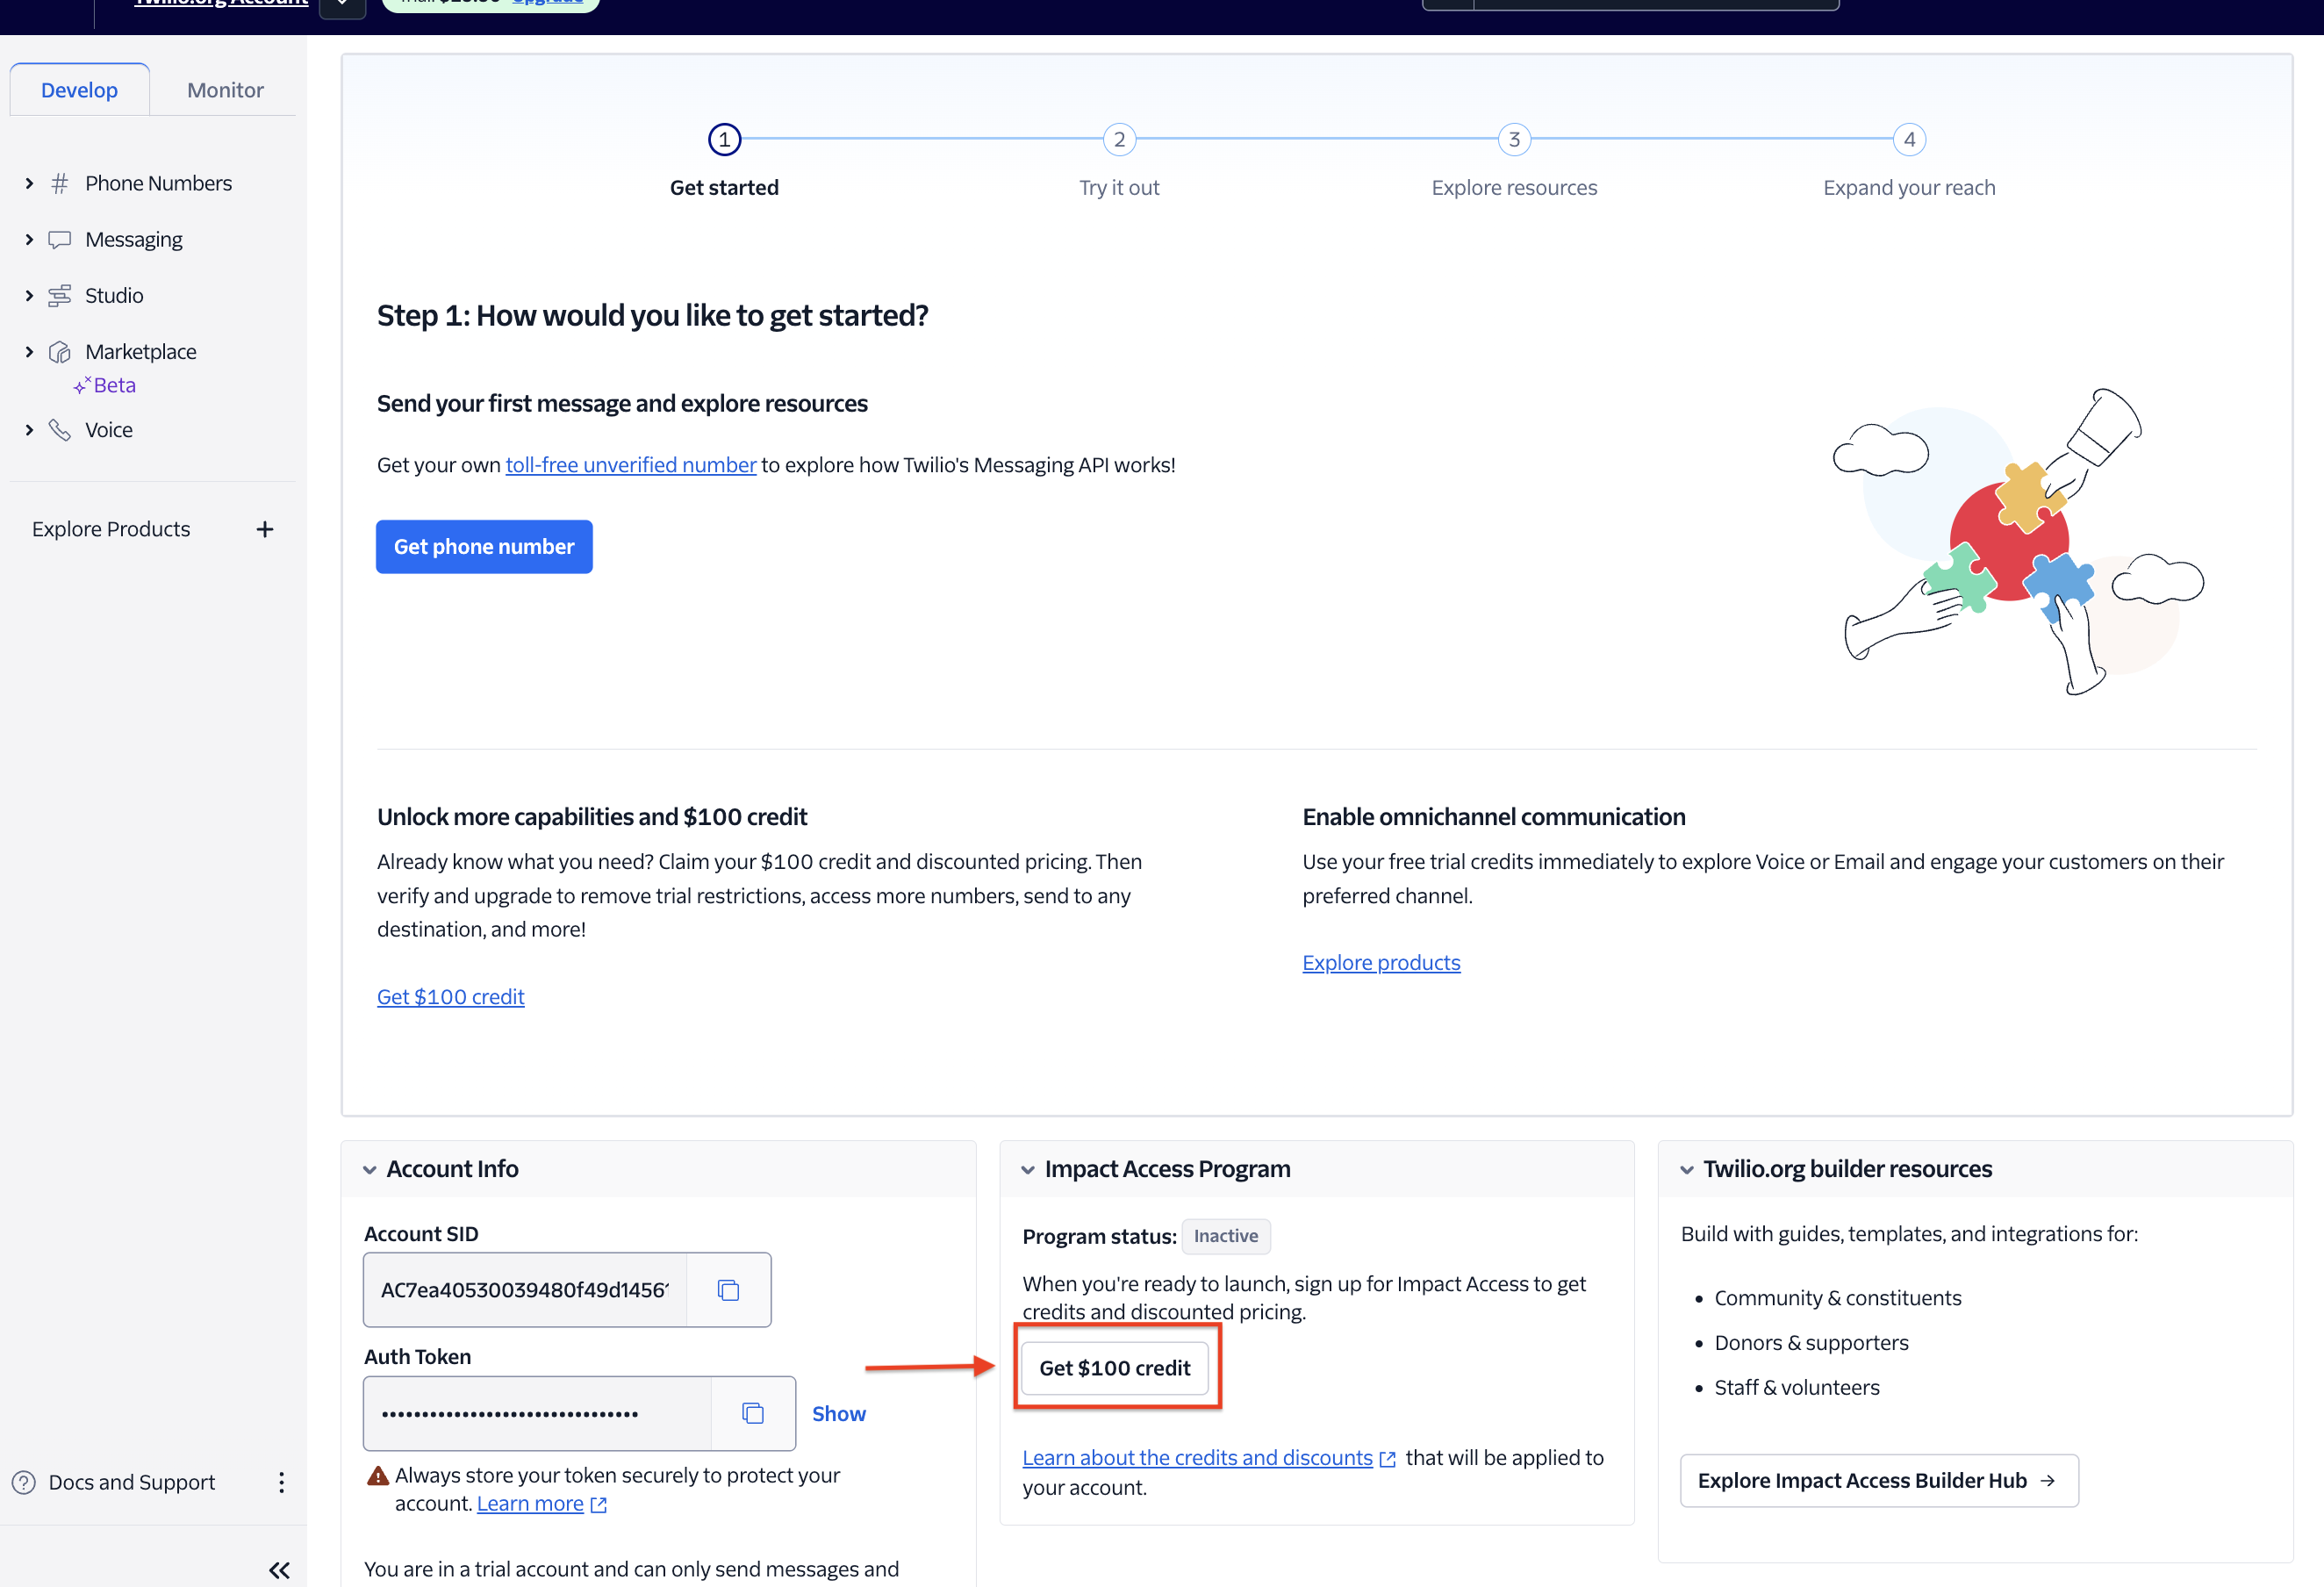Open Get $100 credit link under Unlock capabilities
This screenshot has width=2324, height=1587.
[x=450, y=997]
